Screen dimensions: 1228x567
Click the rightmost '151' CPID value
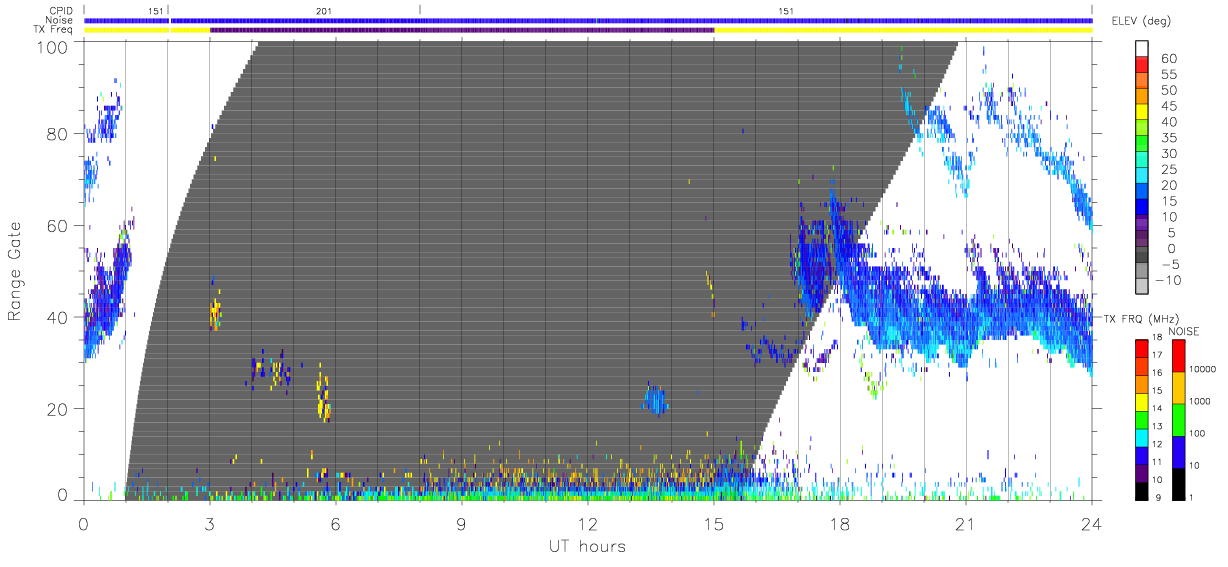(x=786, y=10)
